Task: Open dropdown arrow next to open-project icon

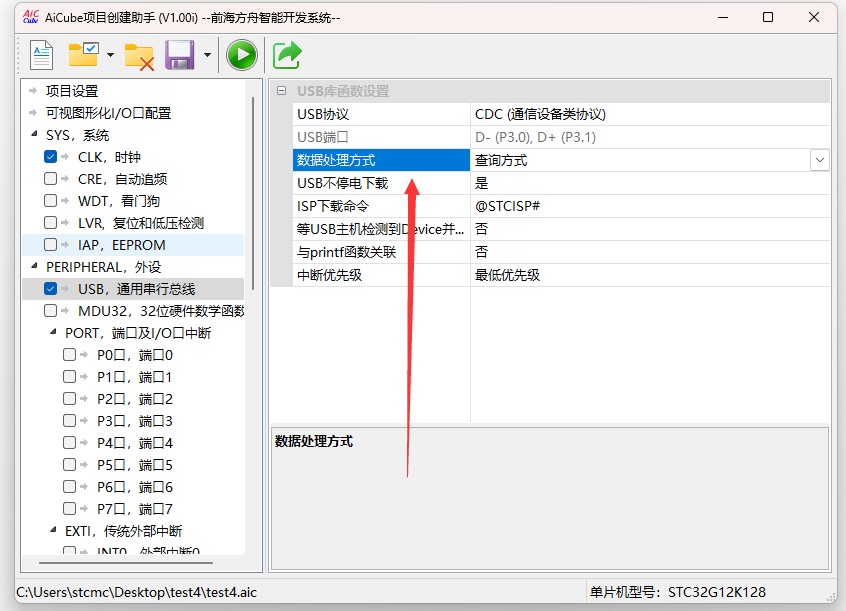Action: (111, 55)
